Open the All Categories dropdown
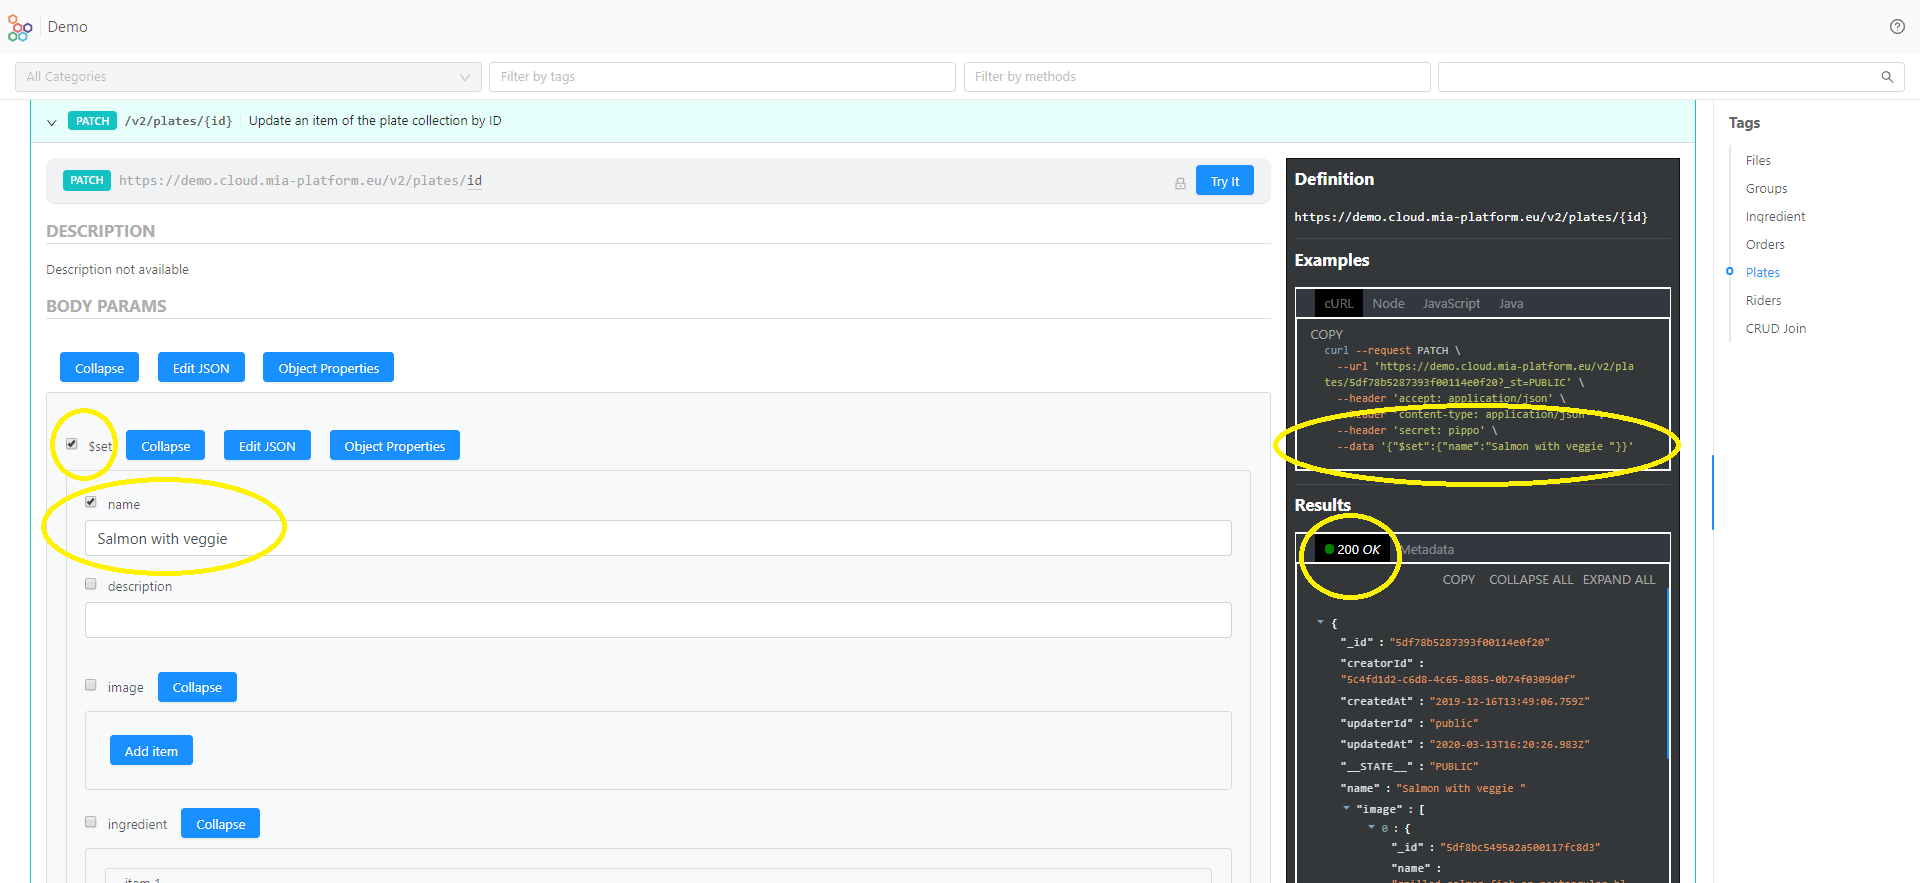This screenshot has width=1920, height=883. click(x=248, y=77)
